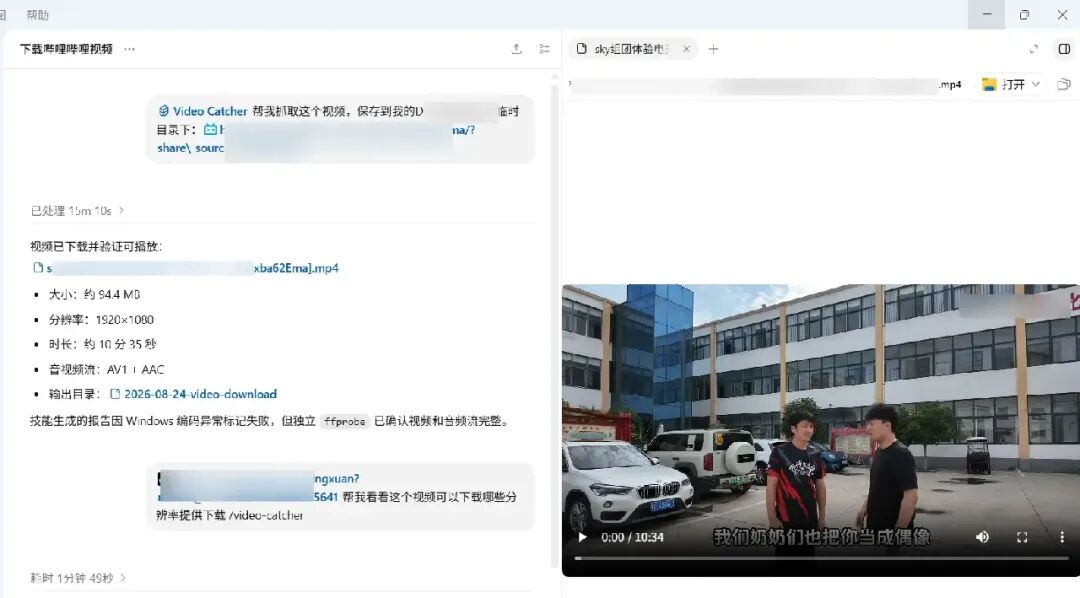
Task: Open the more options menu beside 下载哔哩哔哩视频
Action: [129, 49]
